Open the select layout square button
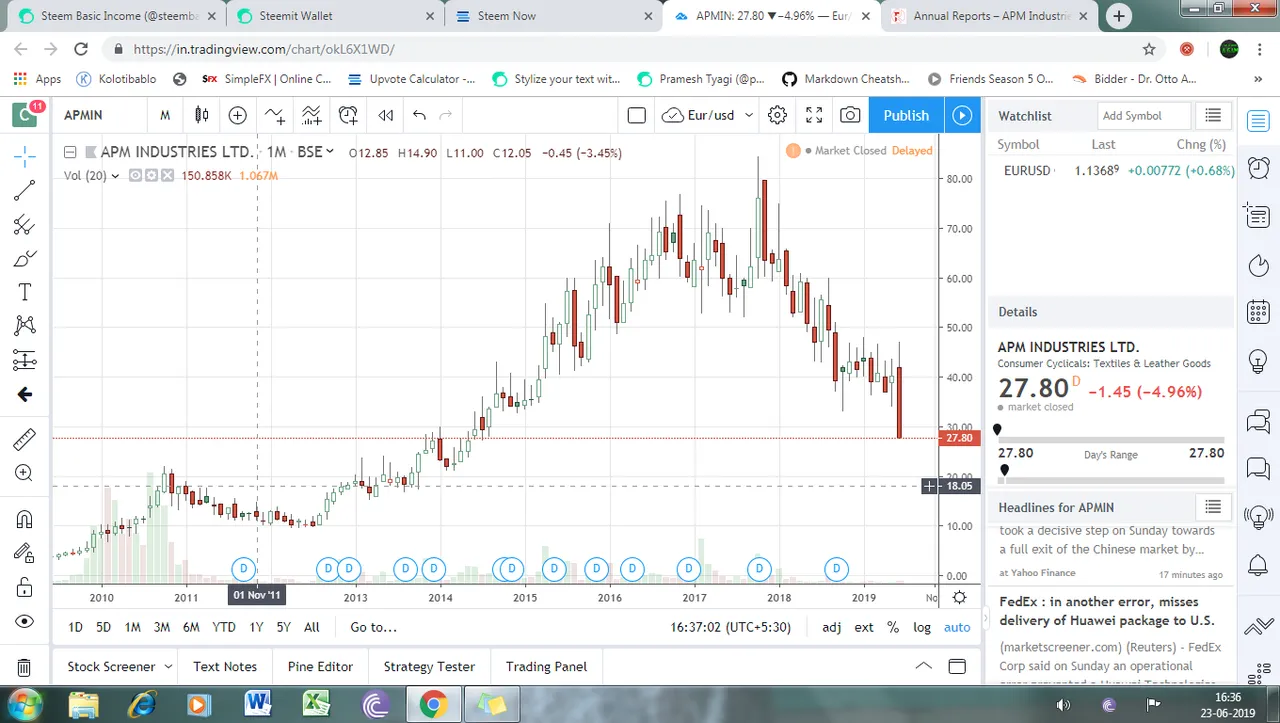The height and width of the screenshot is (723, 1280). 636,115
